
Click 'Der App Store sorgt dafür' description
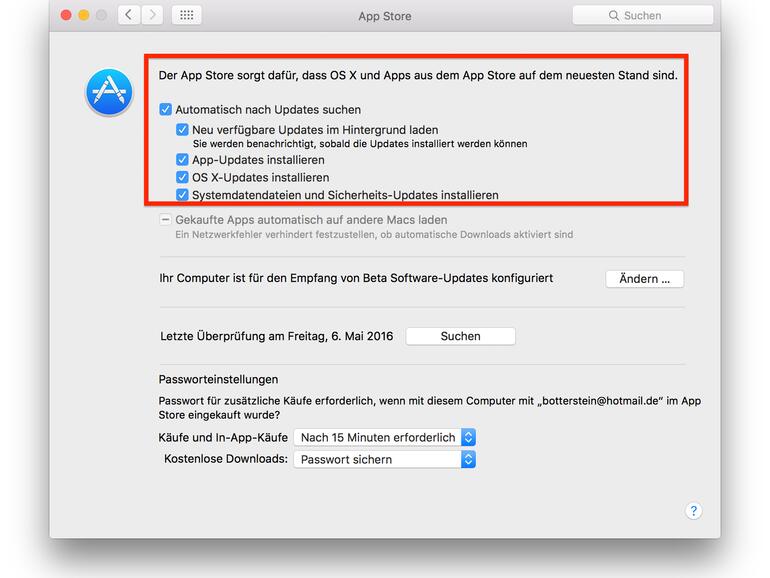(x=418, y=75)
